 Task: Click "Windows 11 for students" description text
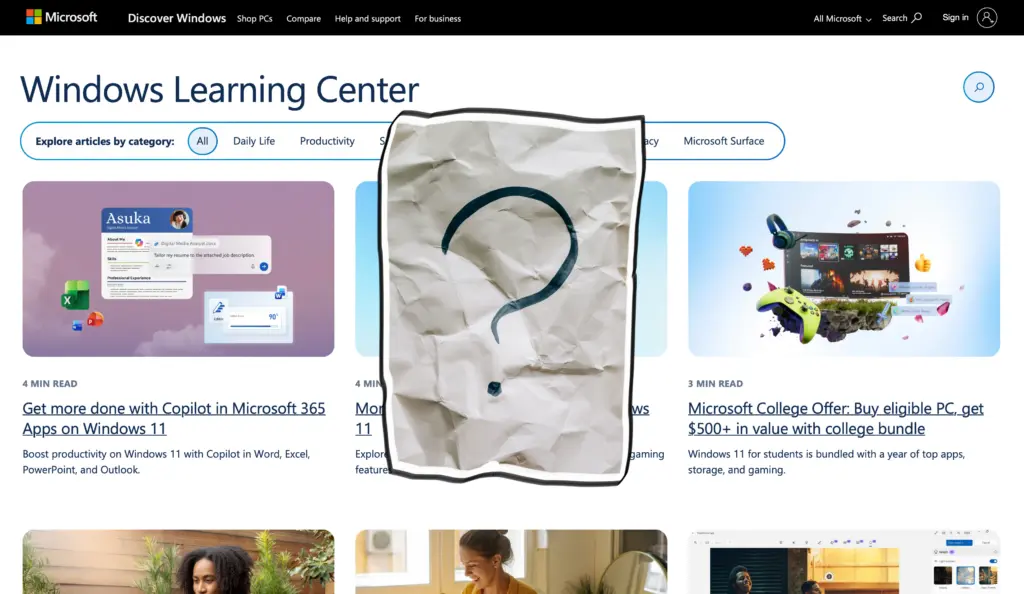point(826,461)
